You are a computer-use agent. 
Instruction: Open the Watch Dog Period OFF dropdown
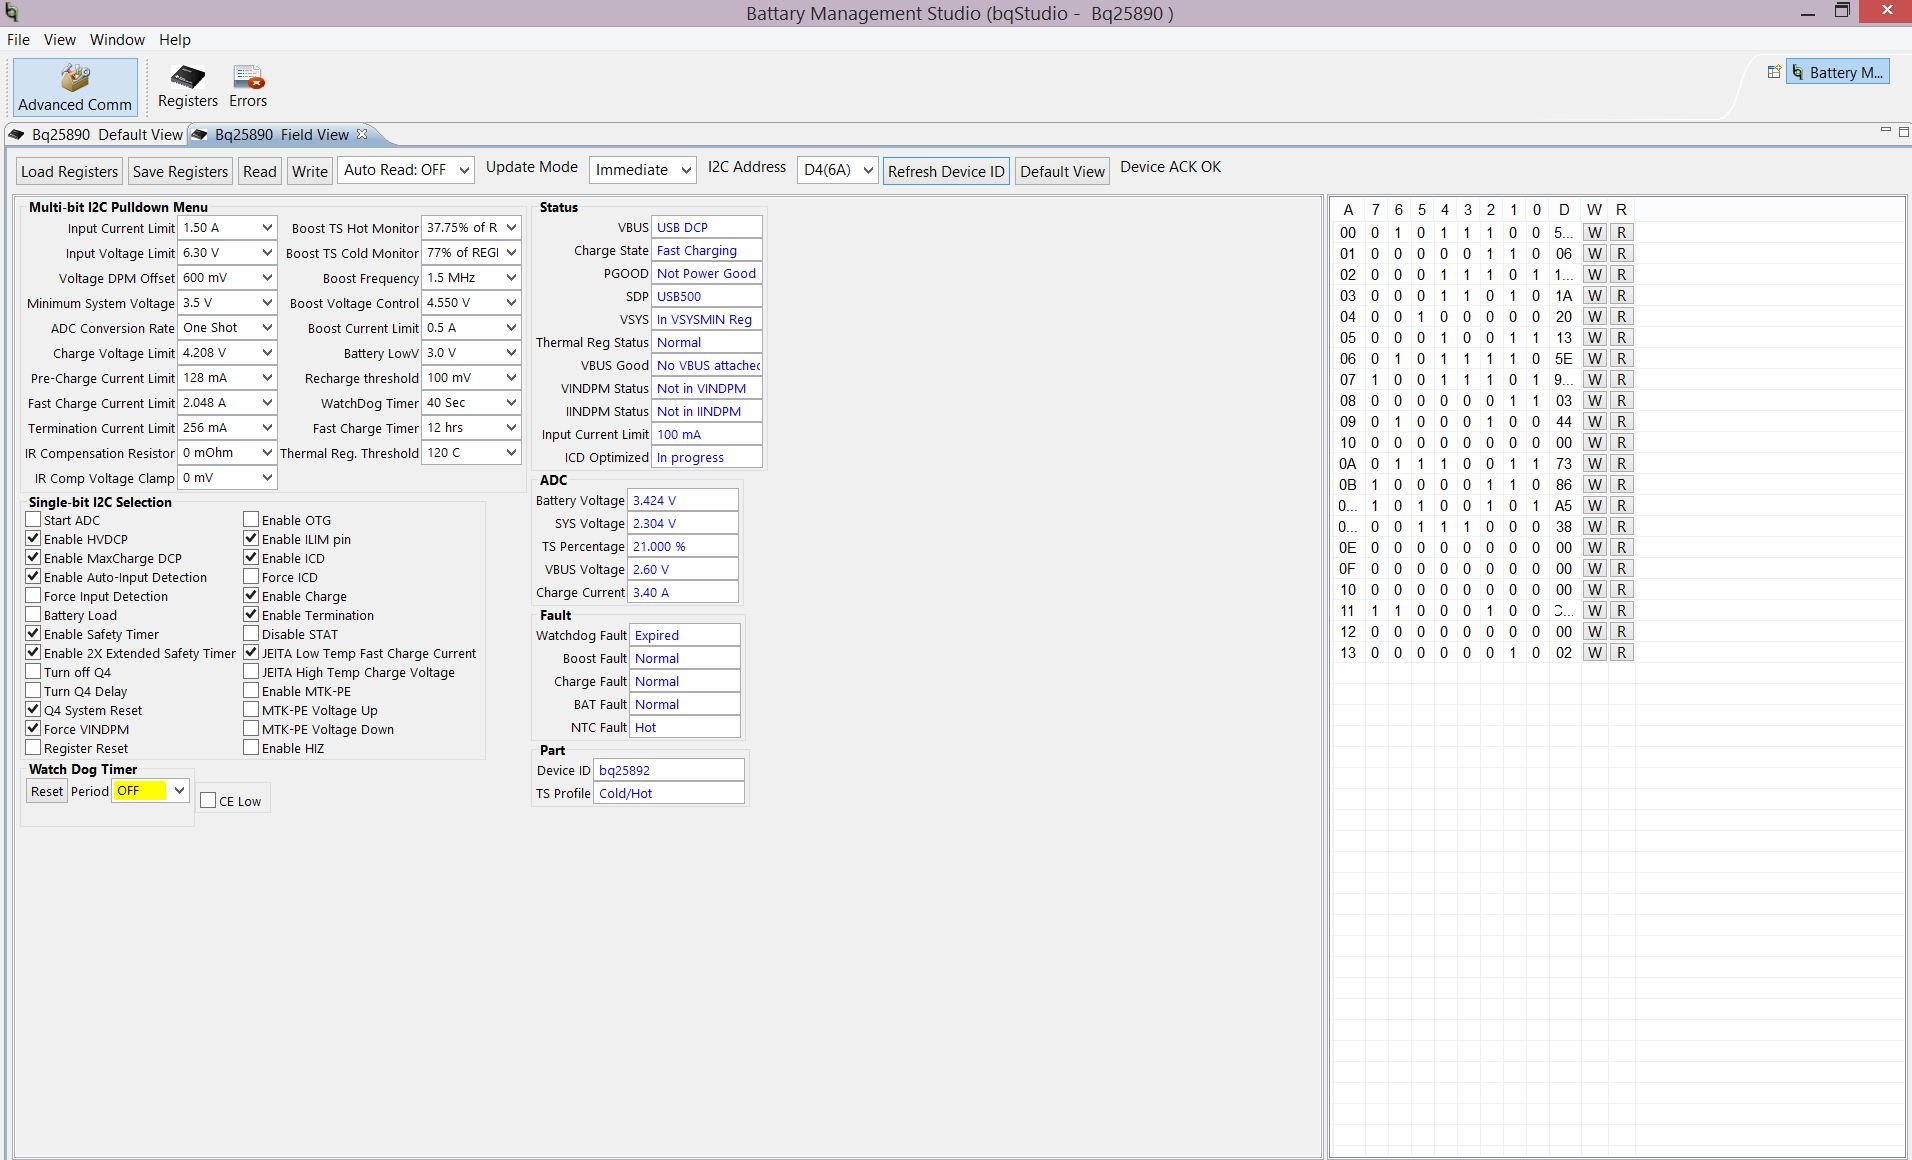[150, 791]
